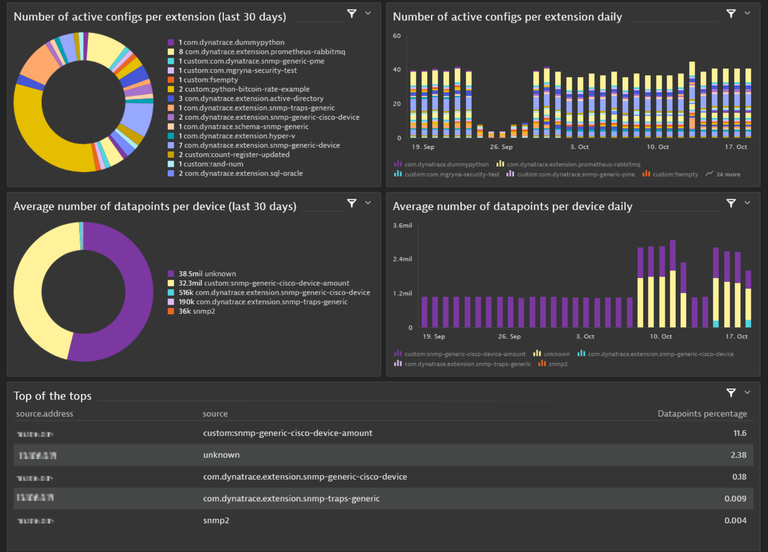Click the prometheus-rabbitmq yellow swatch in pie legend
Viewport: 768px width, 552px height.
[171, 52]
